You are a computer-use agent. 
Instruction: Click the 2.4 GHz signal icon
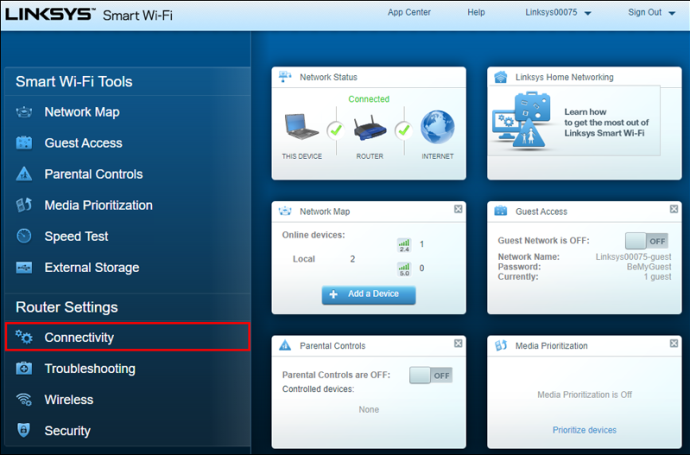click(x=404, y=245)
